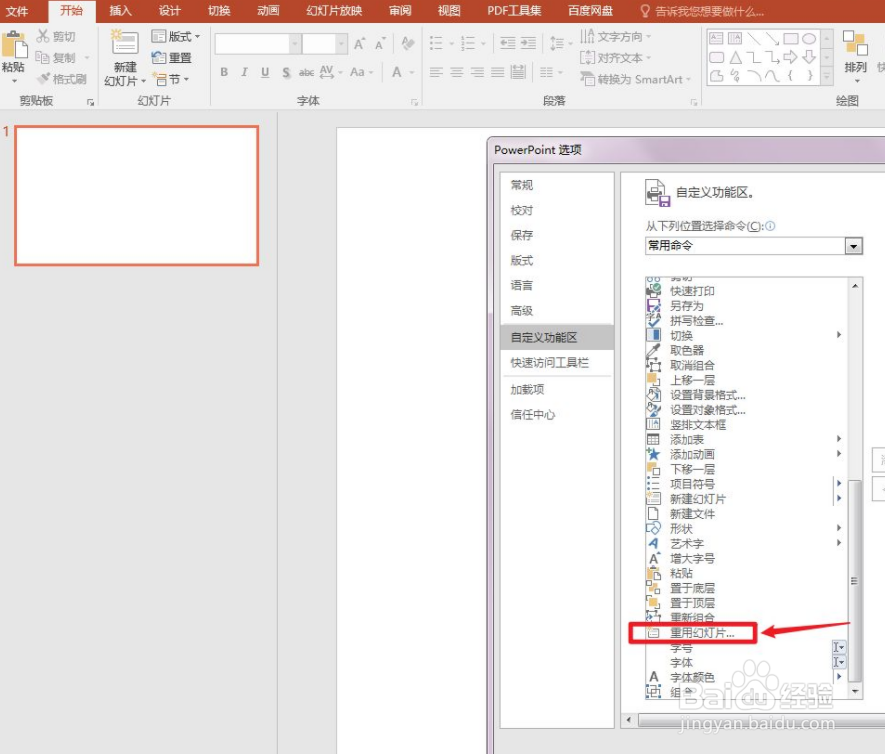Select slide 1 thumbnail
This screenshot has width=885, height=754.
click(137, 195)
